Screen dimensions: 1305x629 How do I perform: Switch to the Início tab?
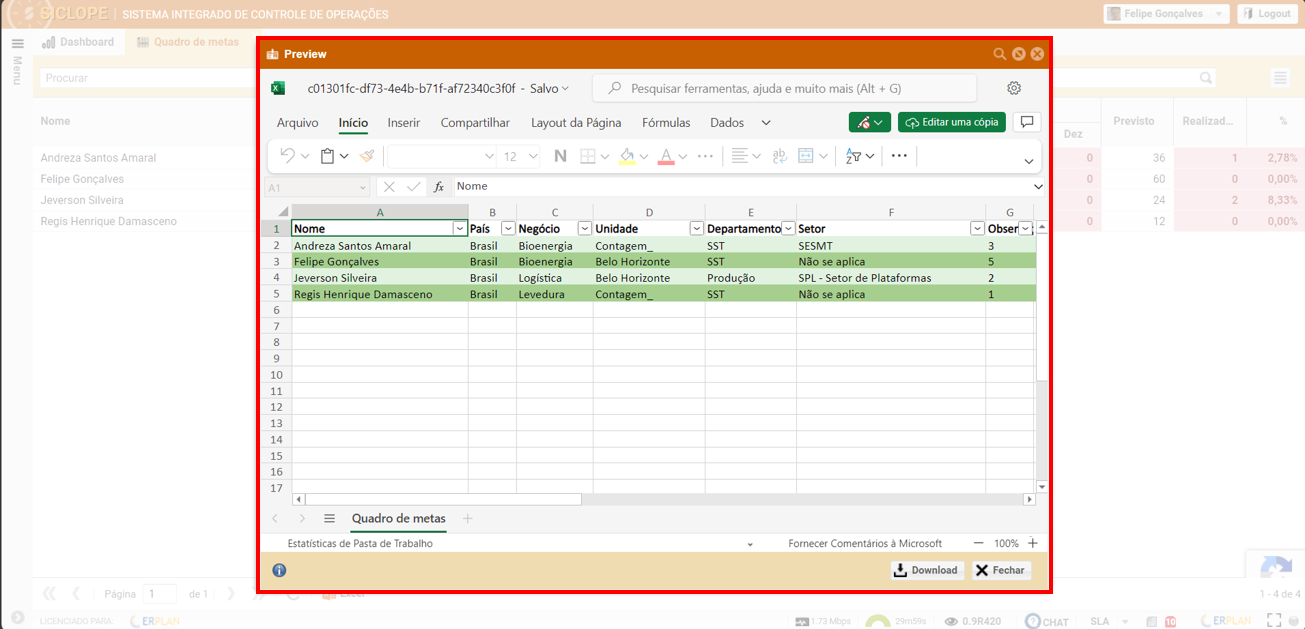pyautogui.click(x=353, y=123)
